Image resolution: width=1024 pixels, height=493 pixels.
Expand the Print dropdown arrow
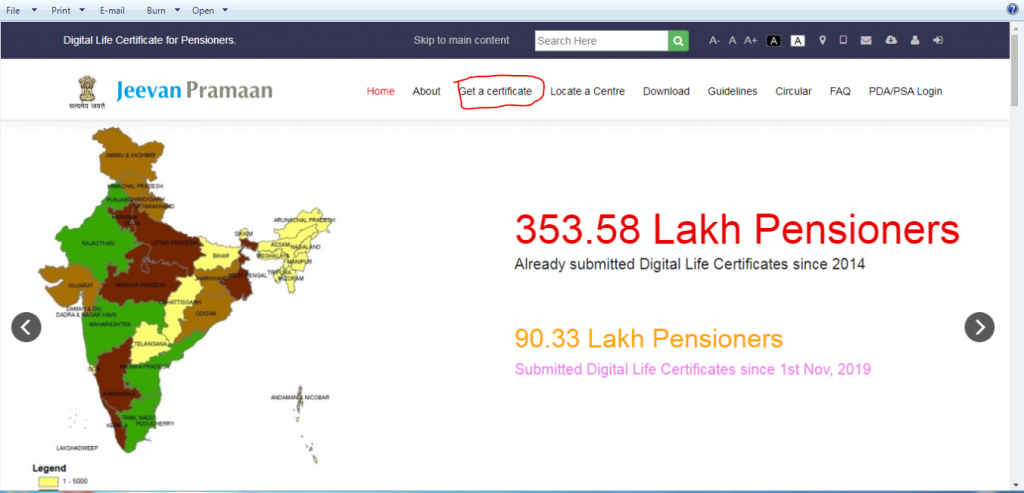tap(80, 10)
